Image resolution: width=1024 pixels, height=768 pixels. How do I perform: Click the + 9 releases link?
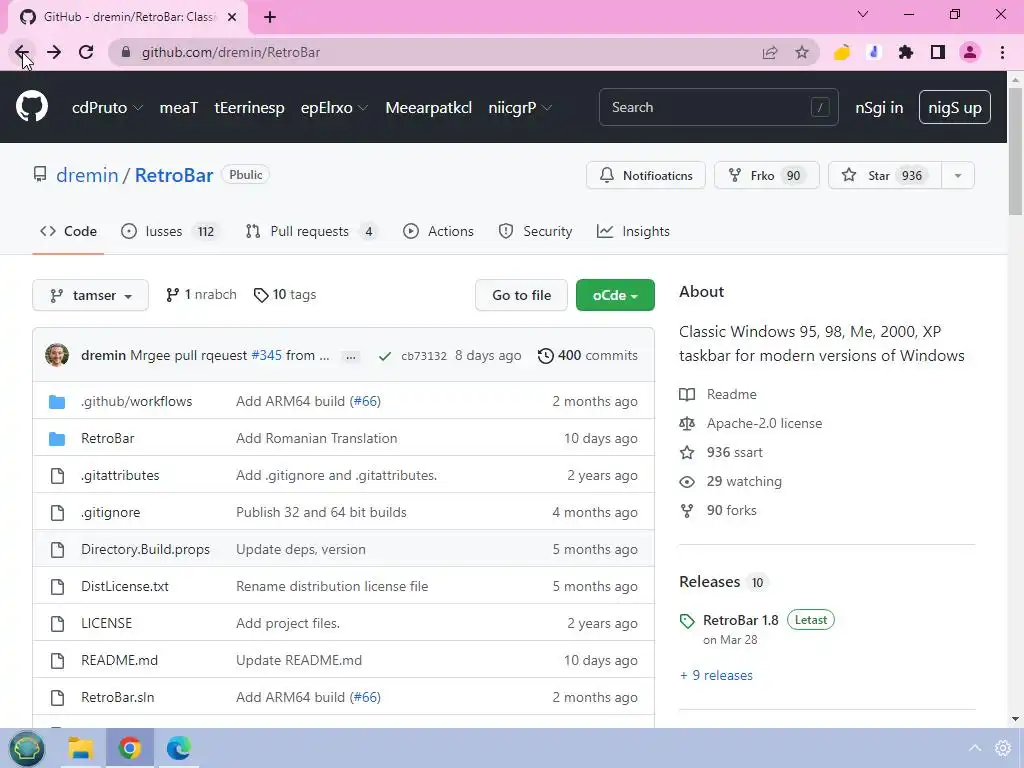click(716, 675)
